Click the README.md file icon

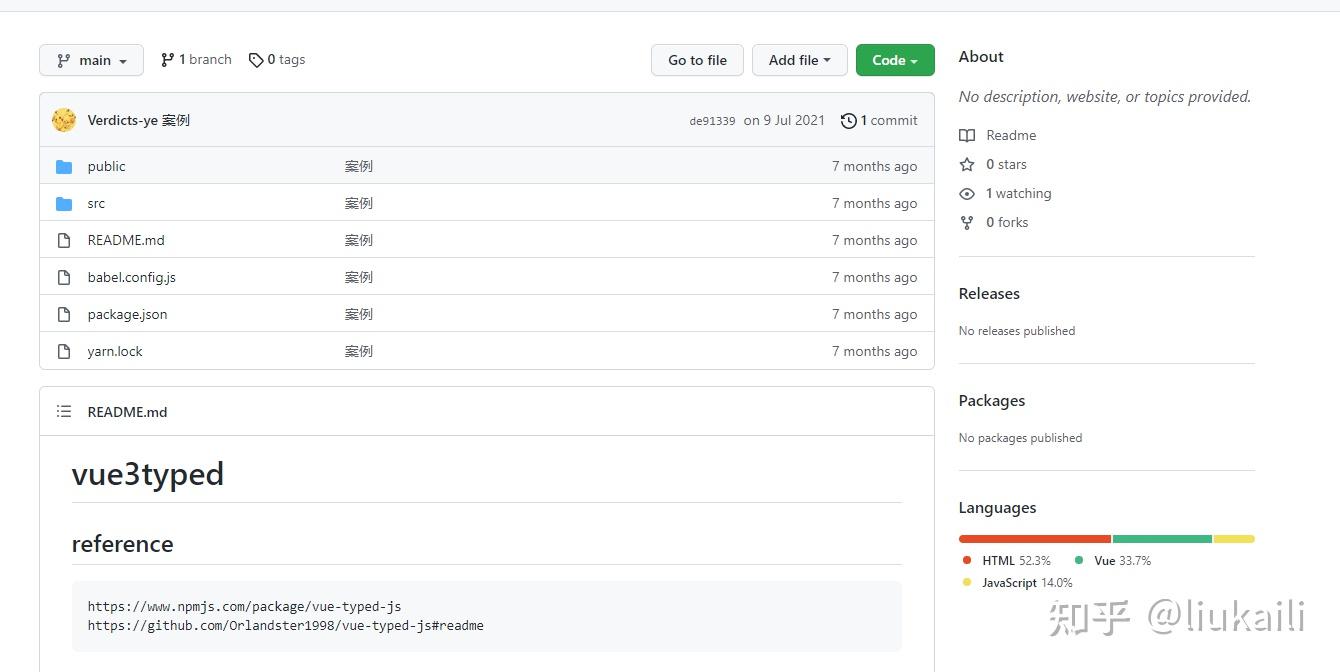[64, 241]
